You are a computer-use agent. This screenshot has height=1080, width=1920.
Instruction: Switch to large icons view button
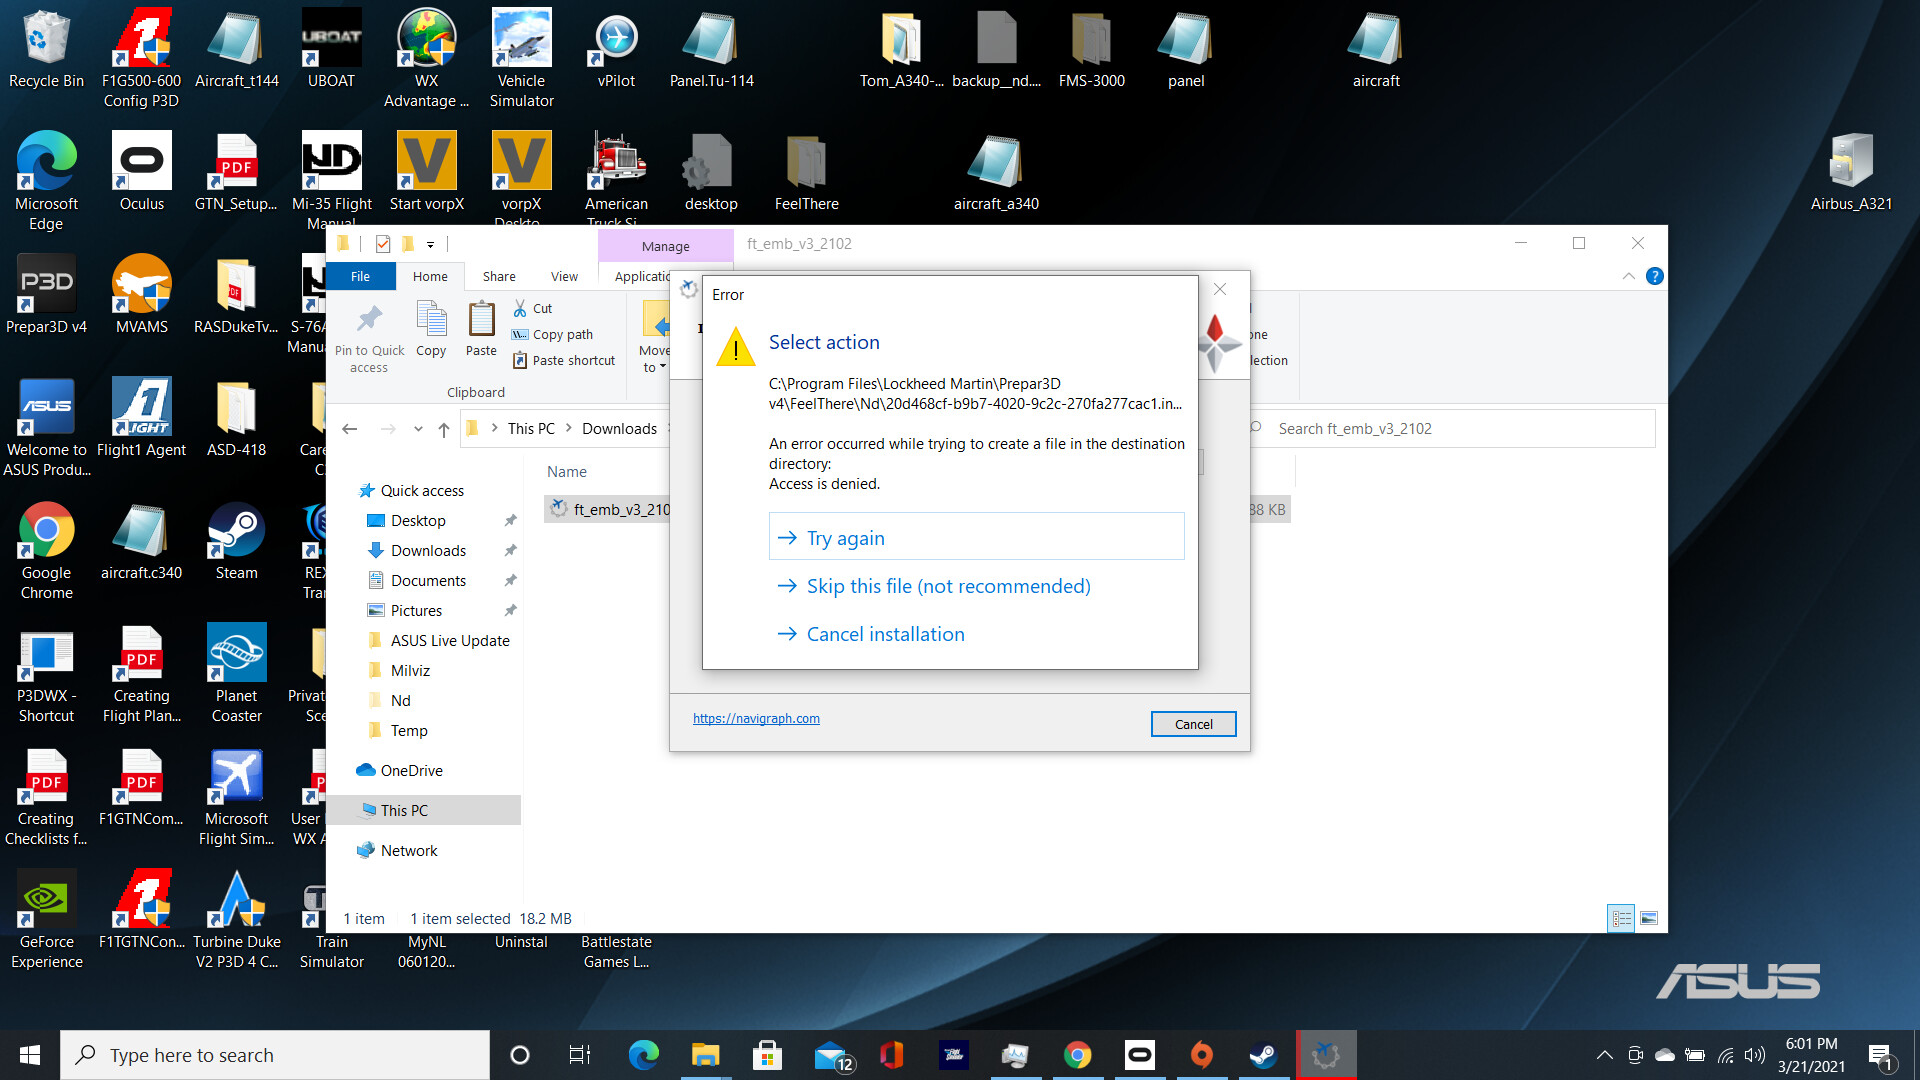1649,918
